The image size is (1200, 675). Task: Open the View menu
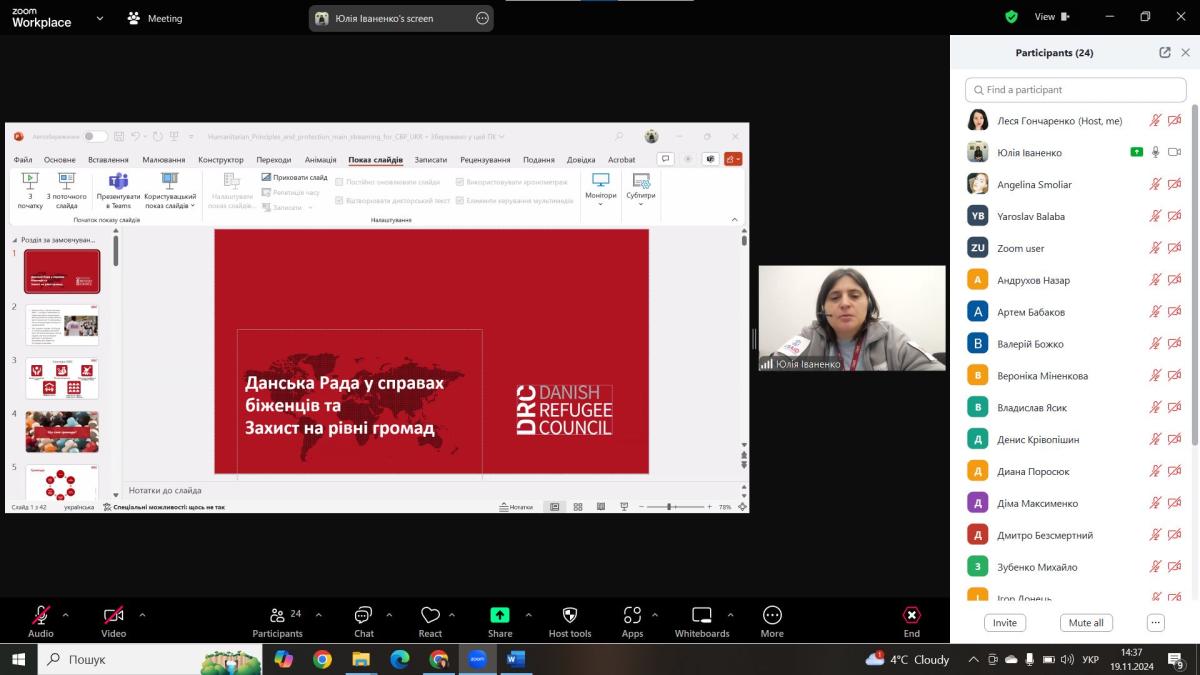(1051, 17)
